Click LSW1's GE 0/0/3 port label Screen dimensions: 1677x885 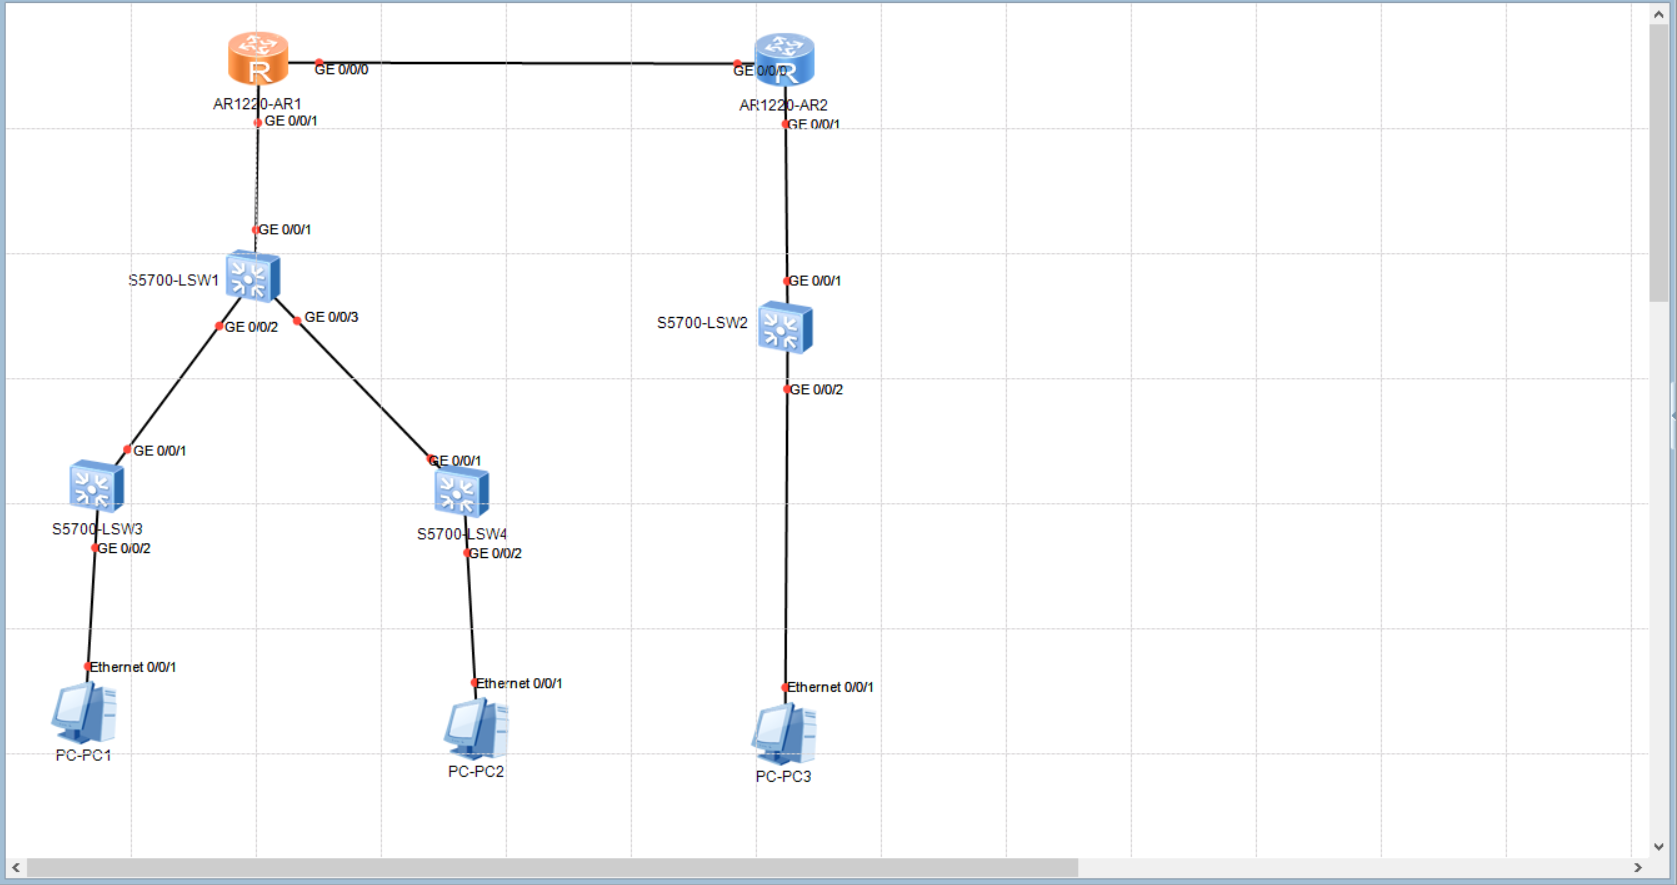(x=331, y=317)
